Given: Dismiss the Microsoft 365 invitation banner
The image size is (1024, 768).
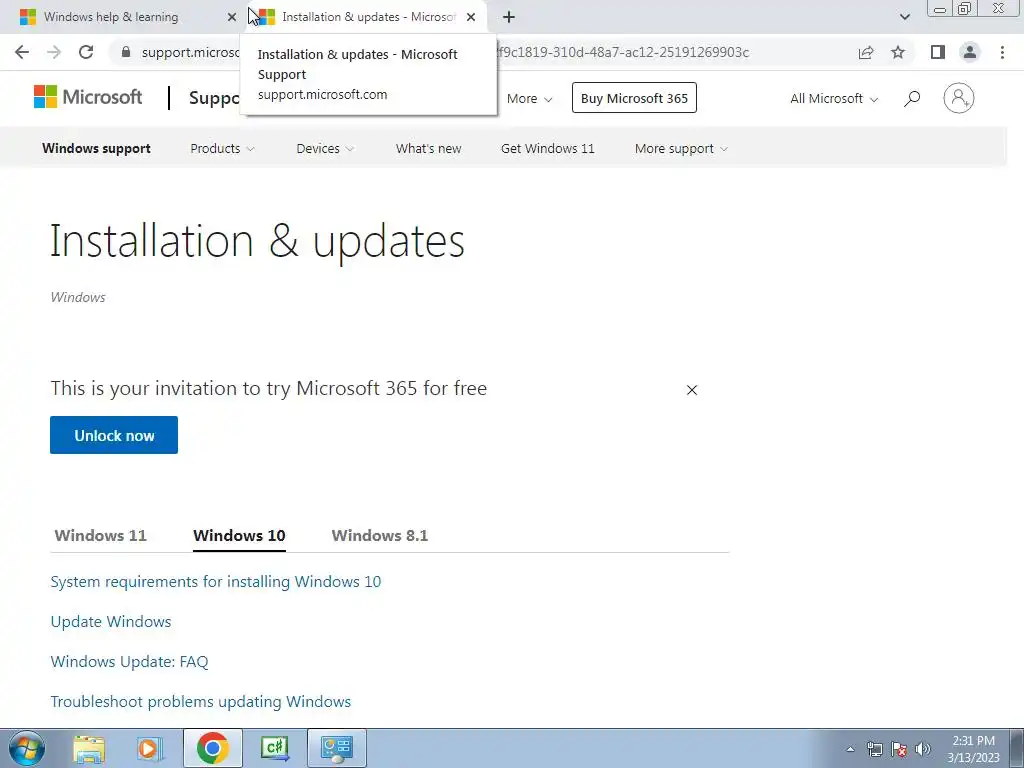Looking at the screenshot, I should 692,390.
